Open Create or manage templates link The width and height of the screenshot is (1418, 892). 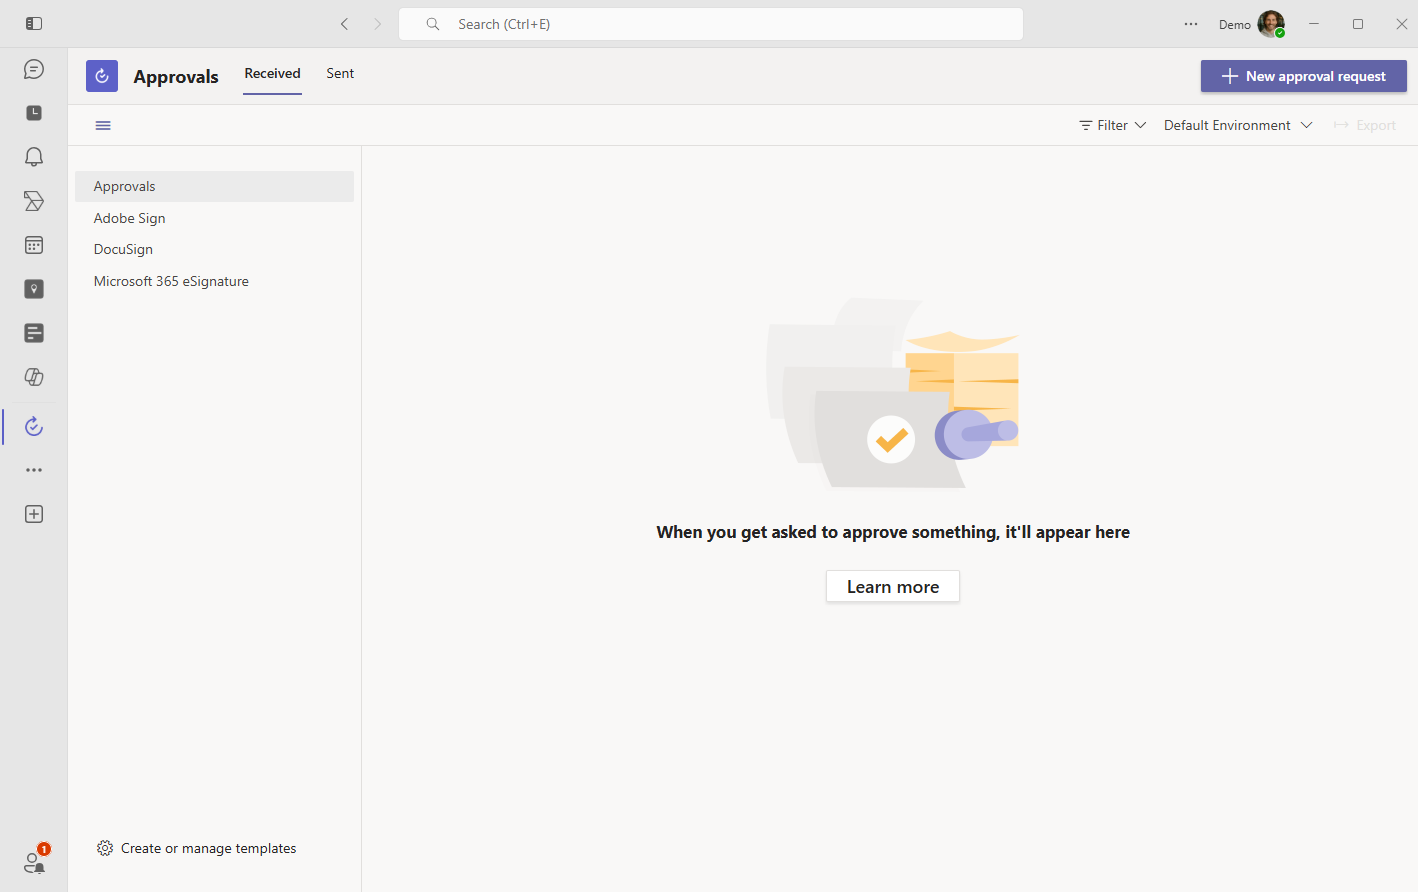pos(208,848)
